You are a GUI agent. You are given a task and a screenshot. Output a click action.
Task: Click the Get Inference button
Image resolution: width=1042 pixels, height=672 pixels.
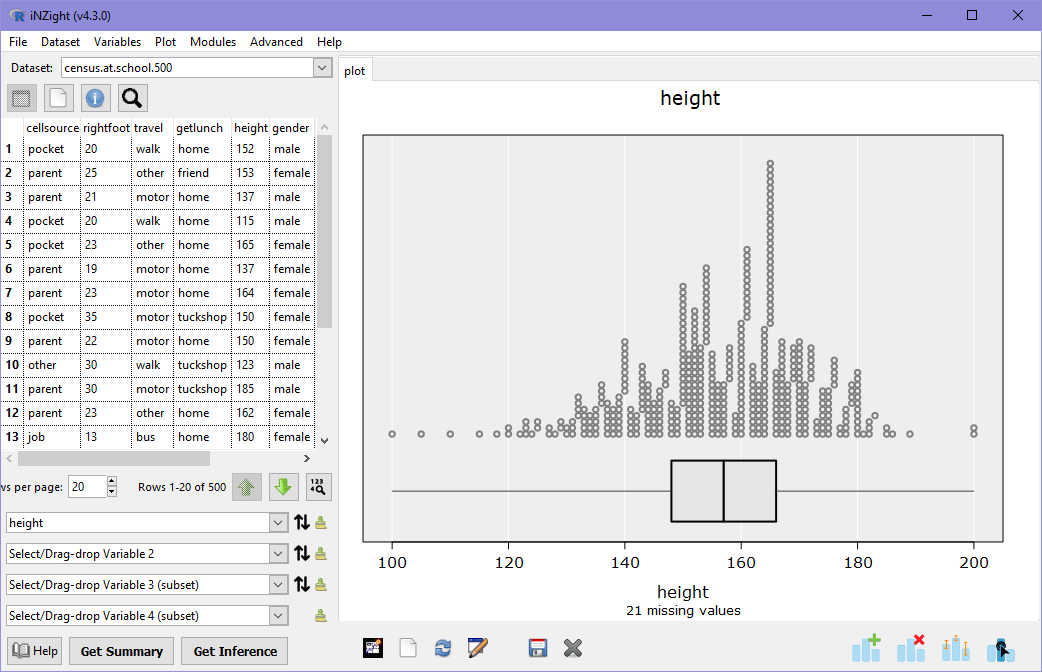(x=233, y=651)
